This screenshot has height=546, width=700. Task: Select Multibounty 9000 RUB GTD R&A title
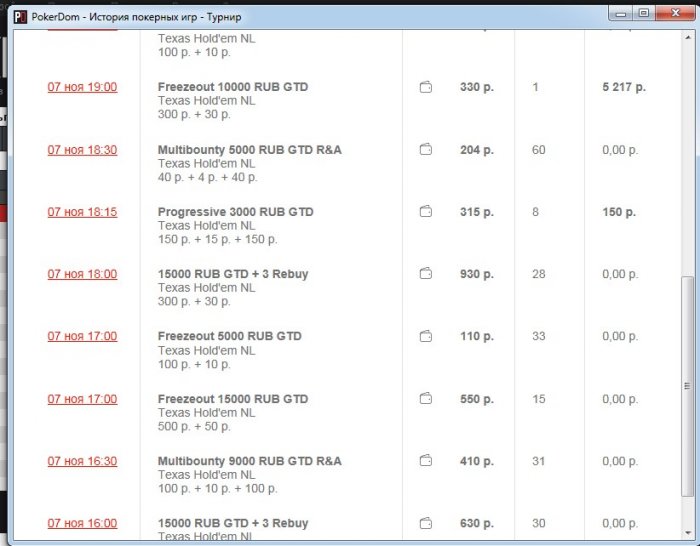tap(250, 461)
